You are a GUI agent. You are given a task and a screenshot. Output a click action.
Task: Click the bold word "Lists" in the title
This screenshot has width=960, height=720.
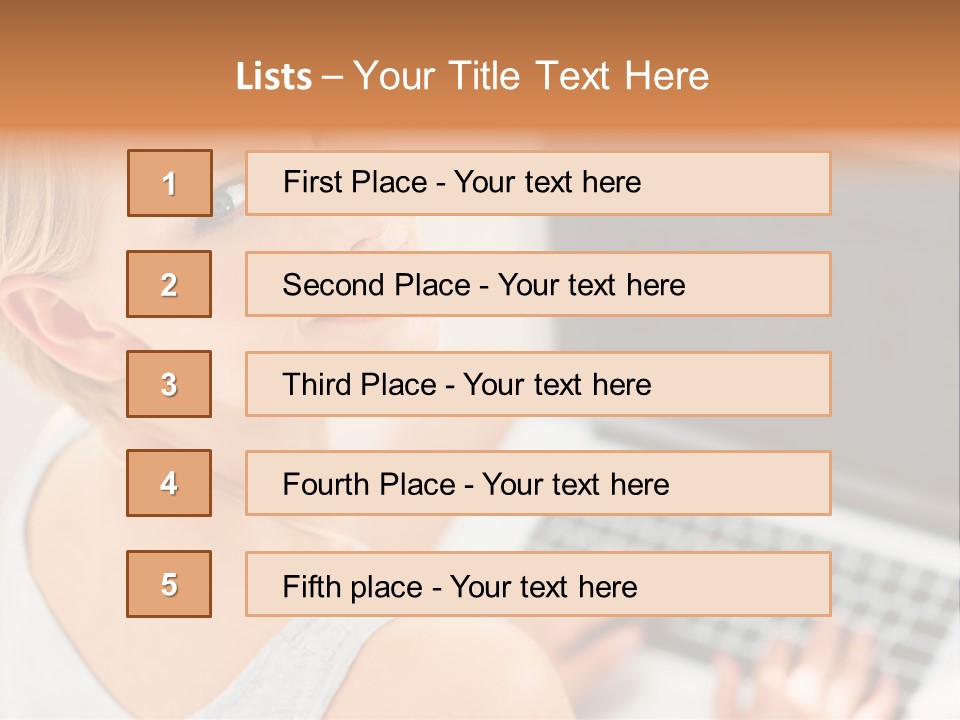(273, 76)
